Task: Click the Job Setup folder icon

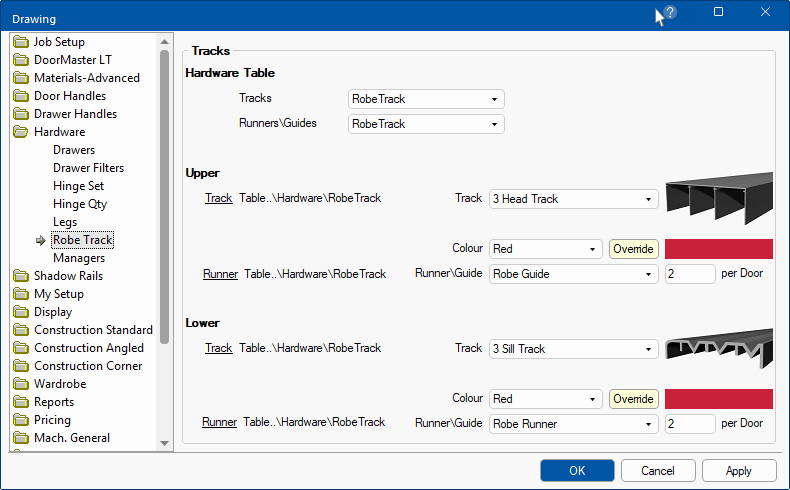Action: tap(21, 42)
